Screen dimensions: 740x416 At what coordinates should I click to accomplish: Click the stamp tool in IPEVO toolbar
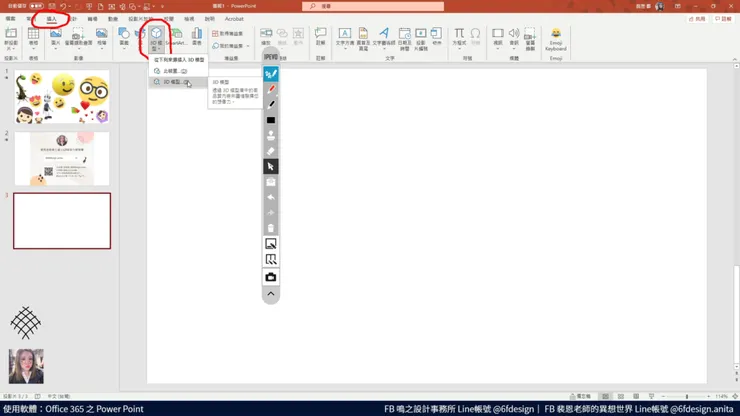[x=271, y=136]
